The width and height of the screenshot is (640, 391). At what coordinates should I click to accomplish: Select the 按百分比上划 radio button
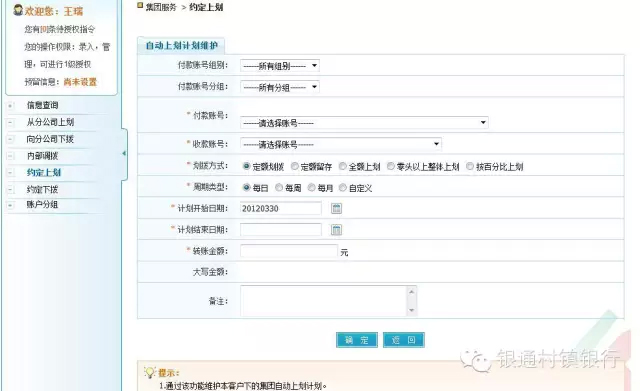(470, 166)
